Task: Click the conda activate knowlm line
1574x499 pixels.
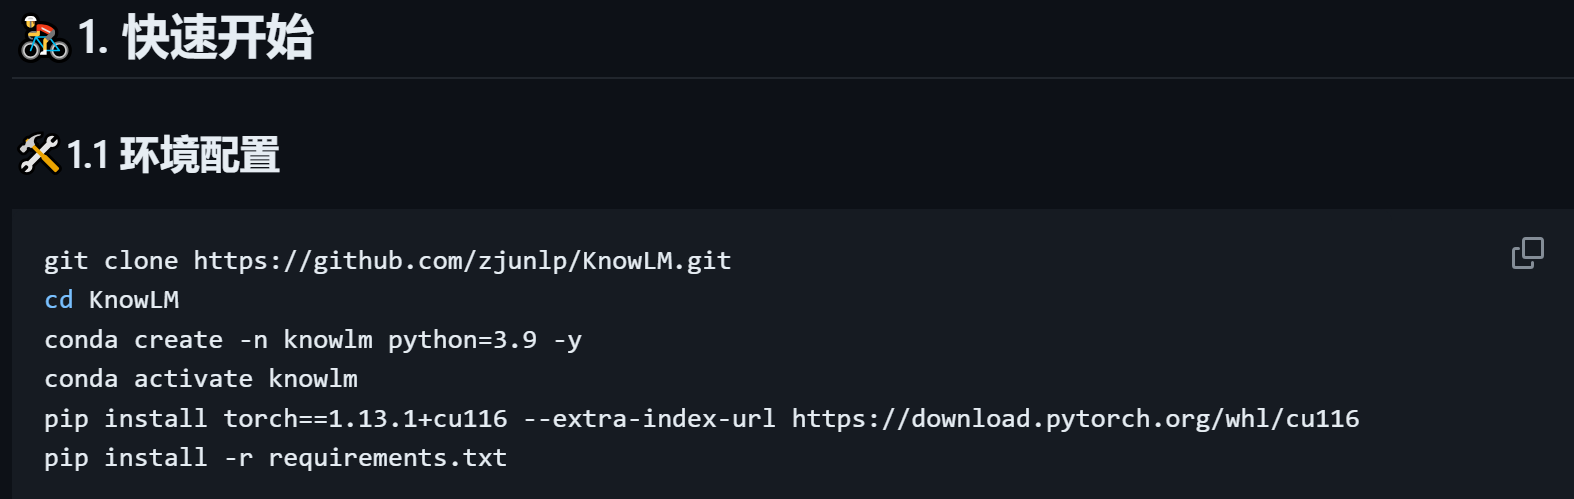Action: [x=201, y=379]
